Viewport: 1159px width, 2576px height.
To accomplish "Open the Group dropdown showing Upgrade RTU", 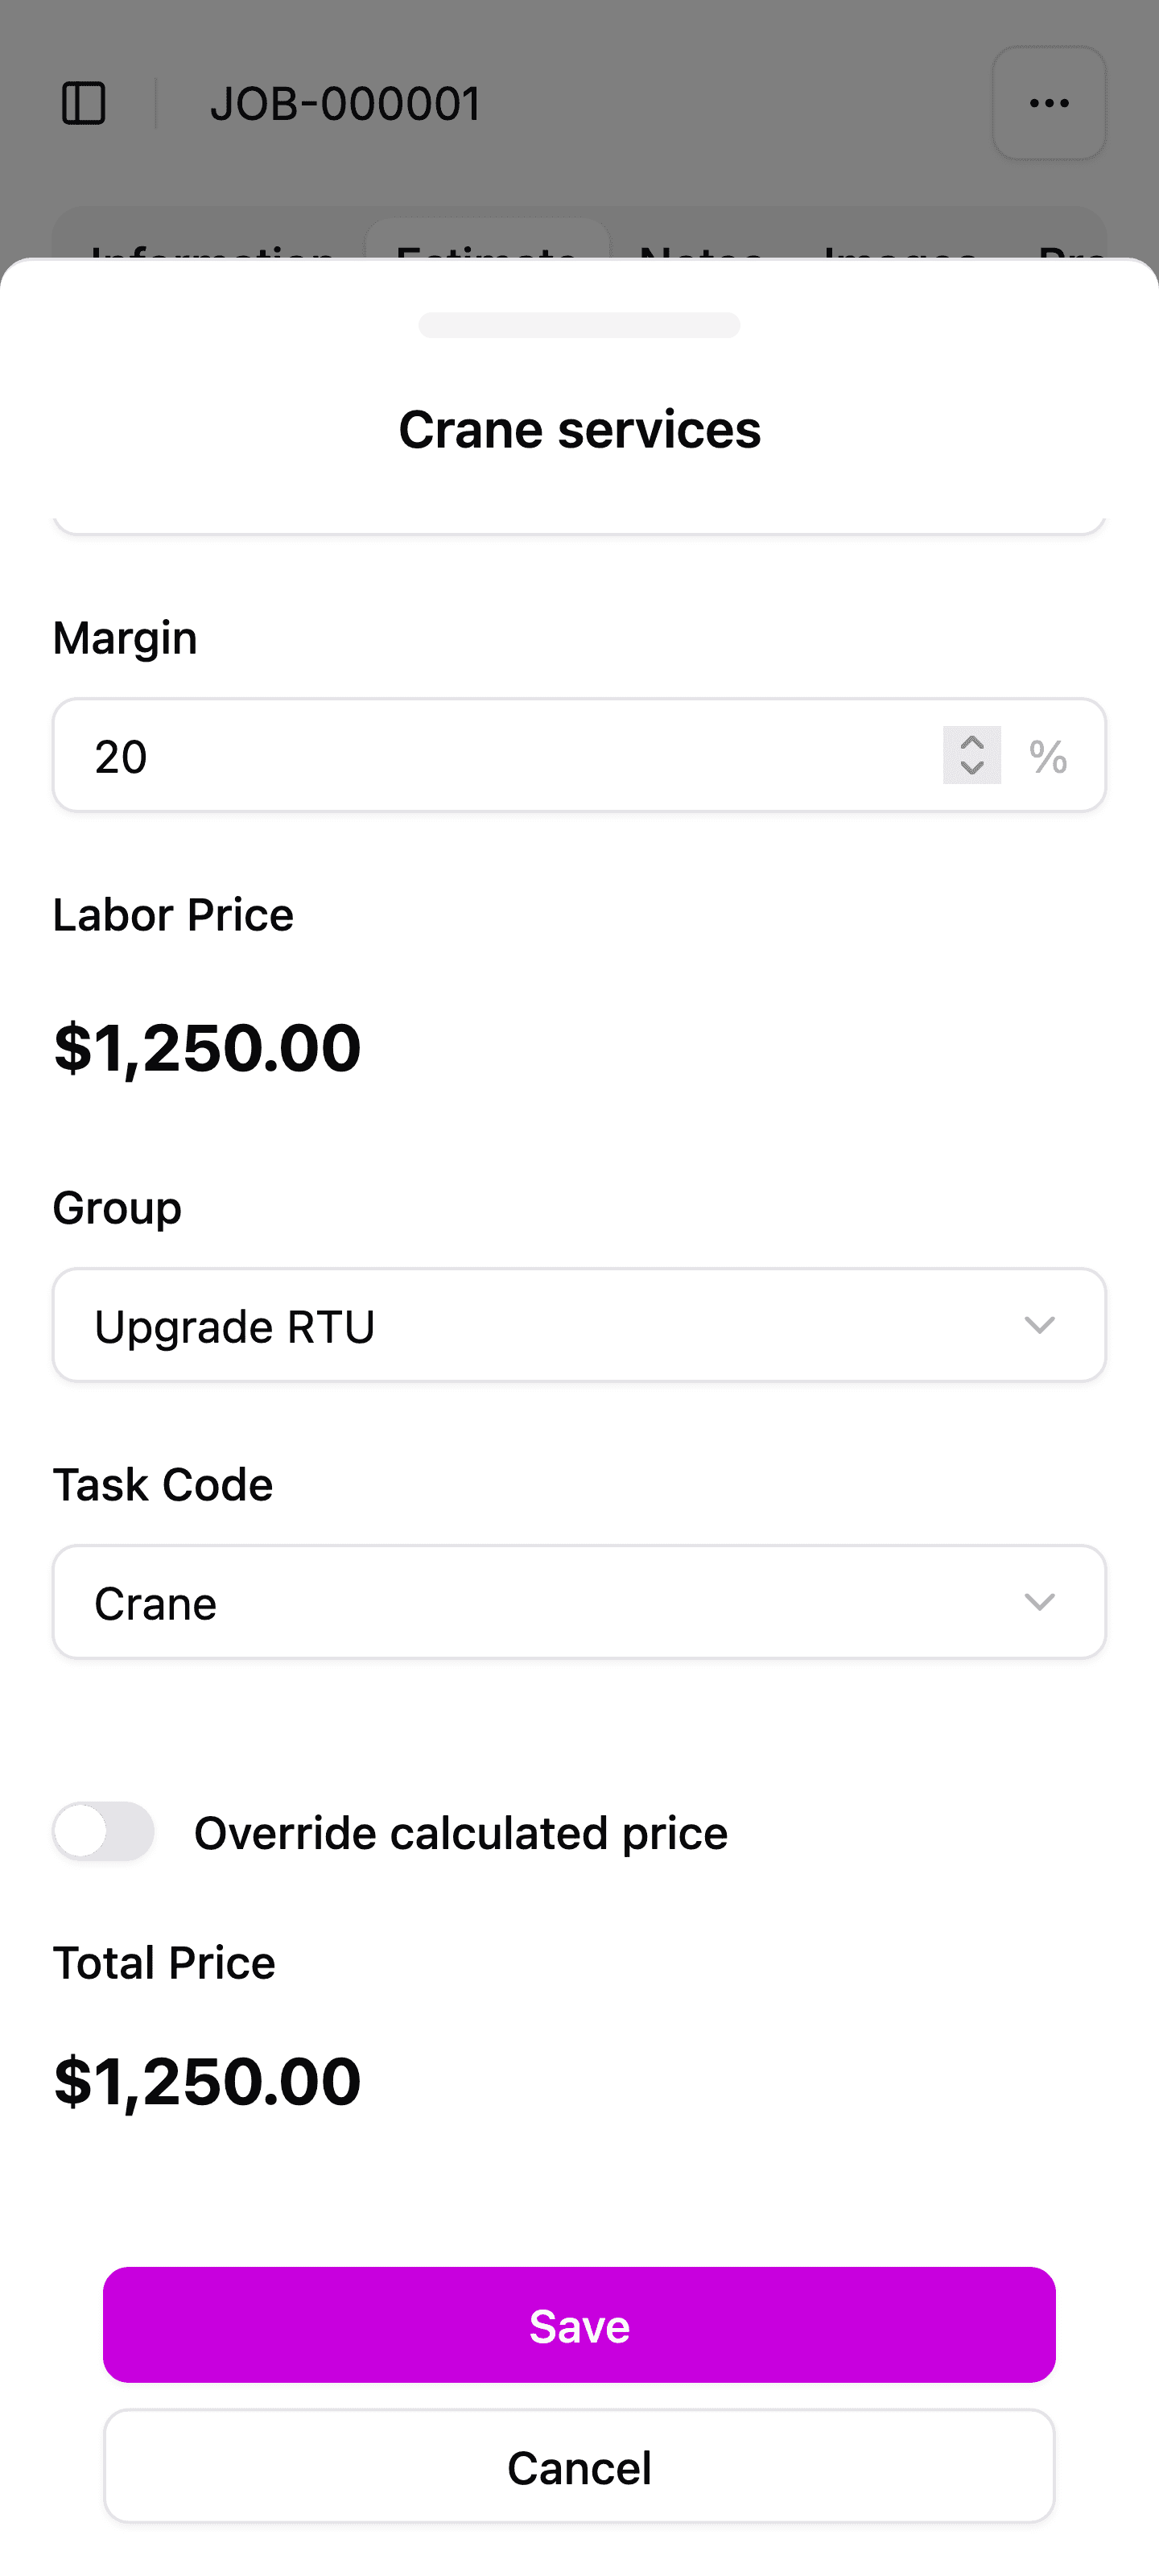I will pyautogui.click(x=579, y=1325).
